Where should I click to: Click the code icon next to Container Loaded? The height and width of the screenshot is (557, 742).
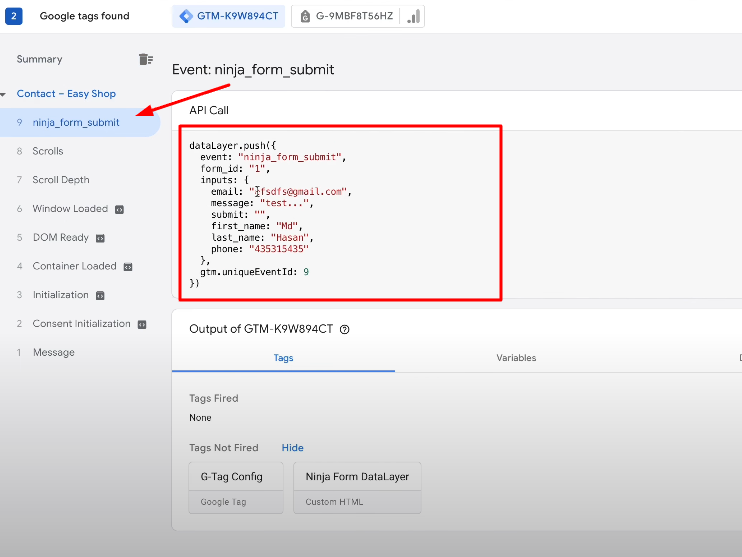(128, 267)
